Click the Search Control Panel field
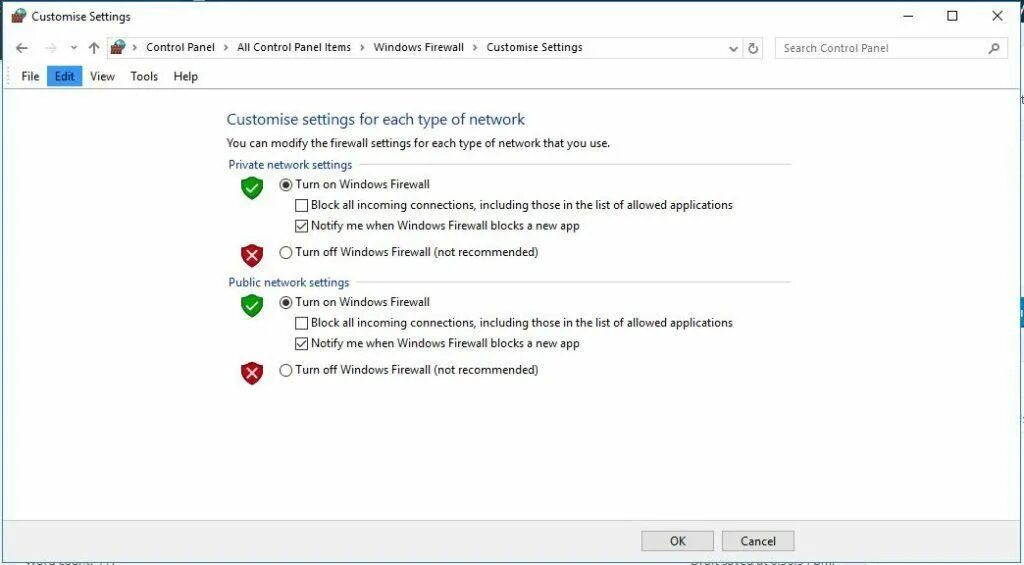Viewport: 1024px width, 565px height. point(880,48)
